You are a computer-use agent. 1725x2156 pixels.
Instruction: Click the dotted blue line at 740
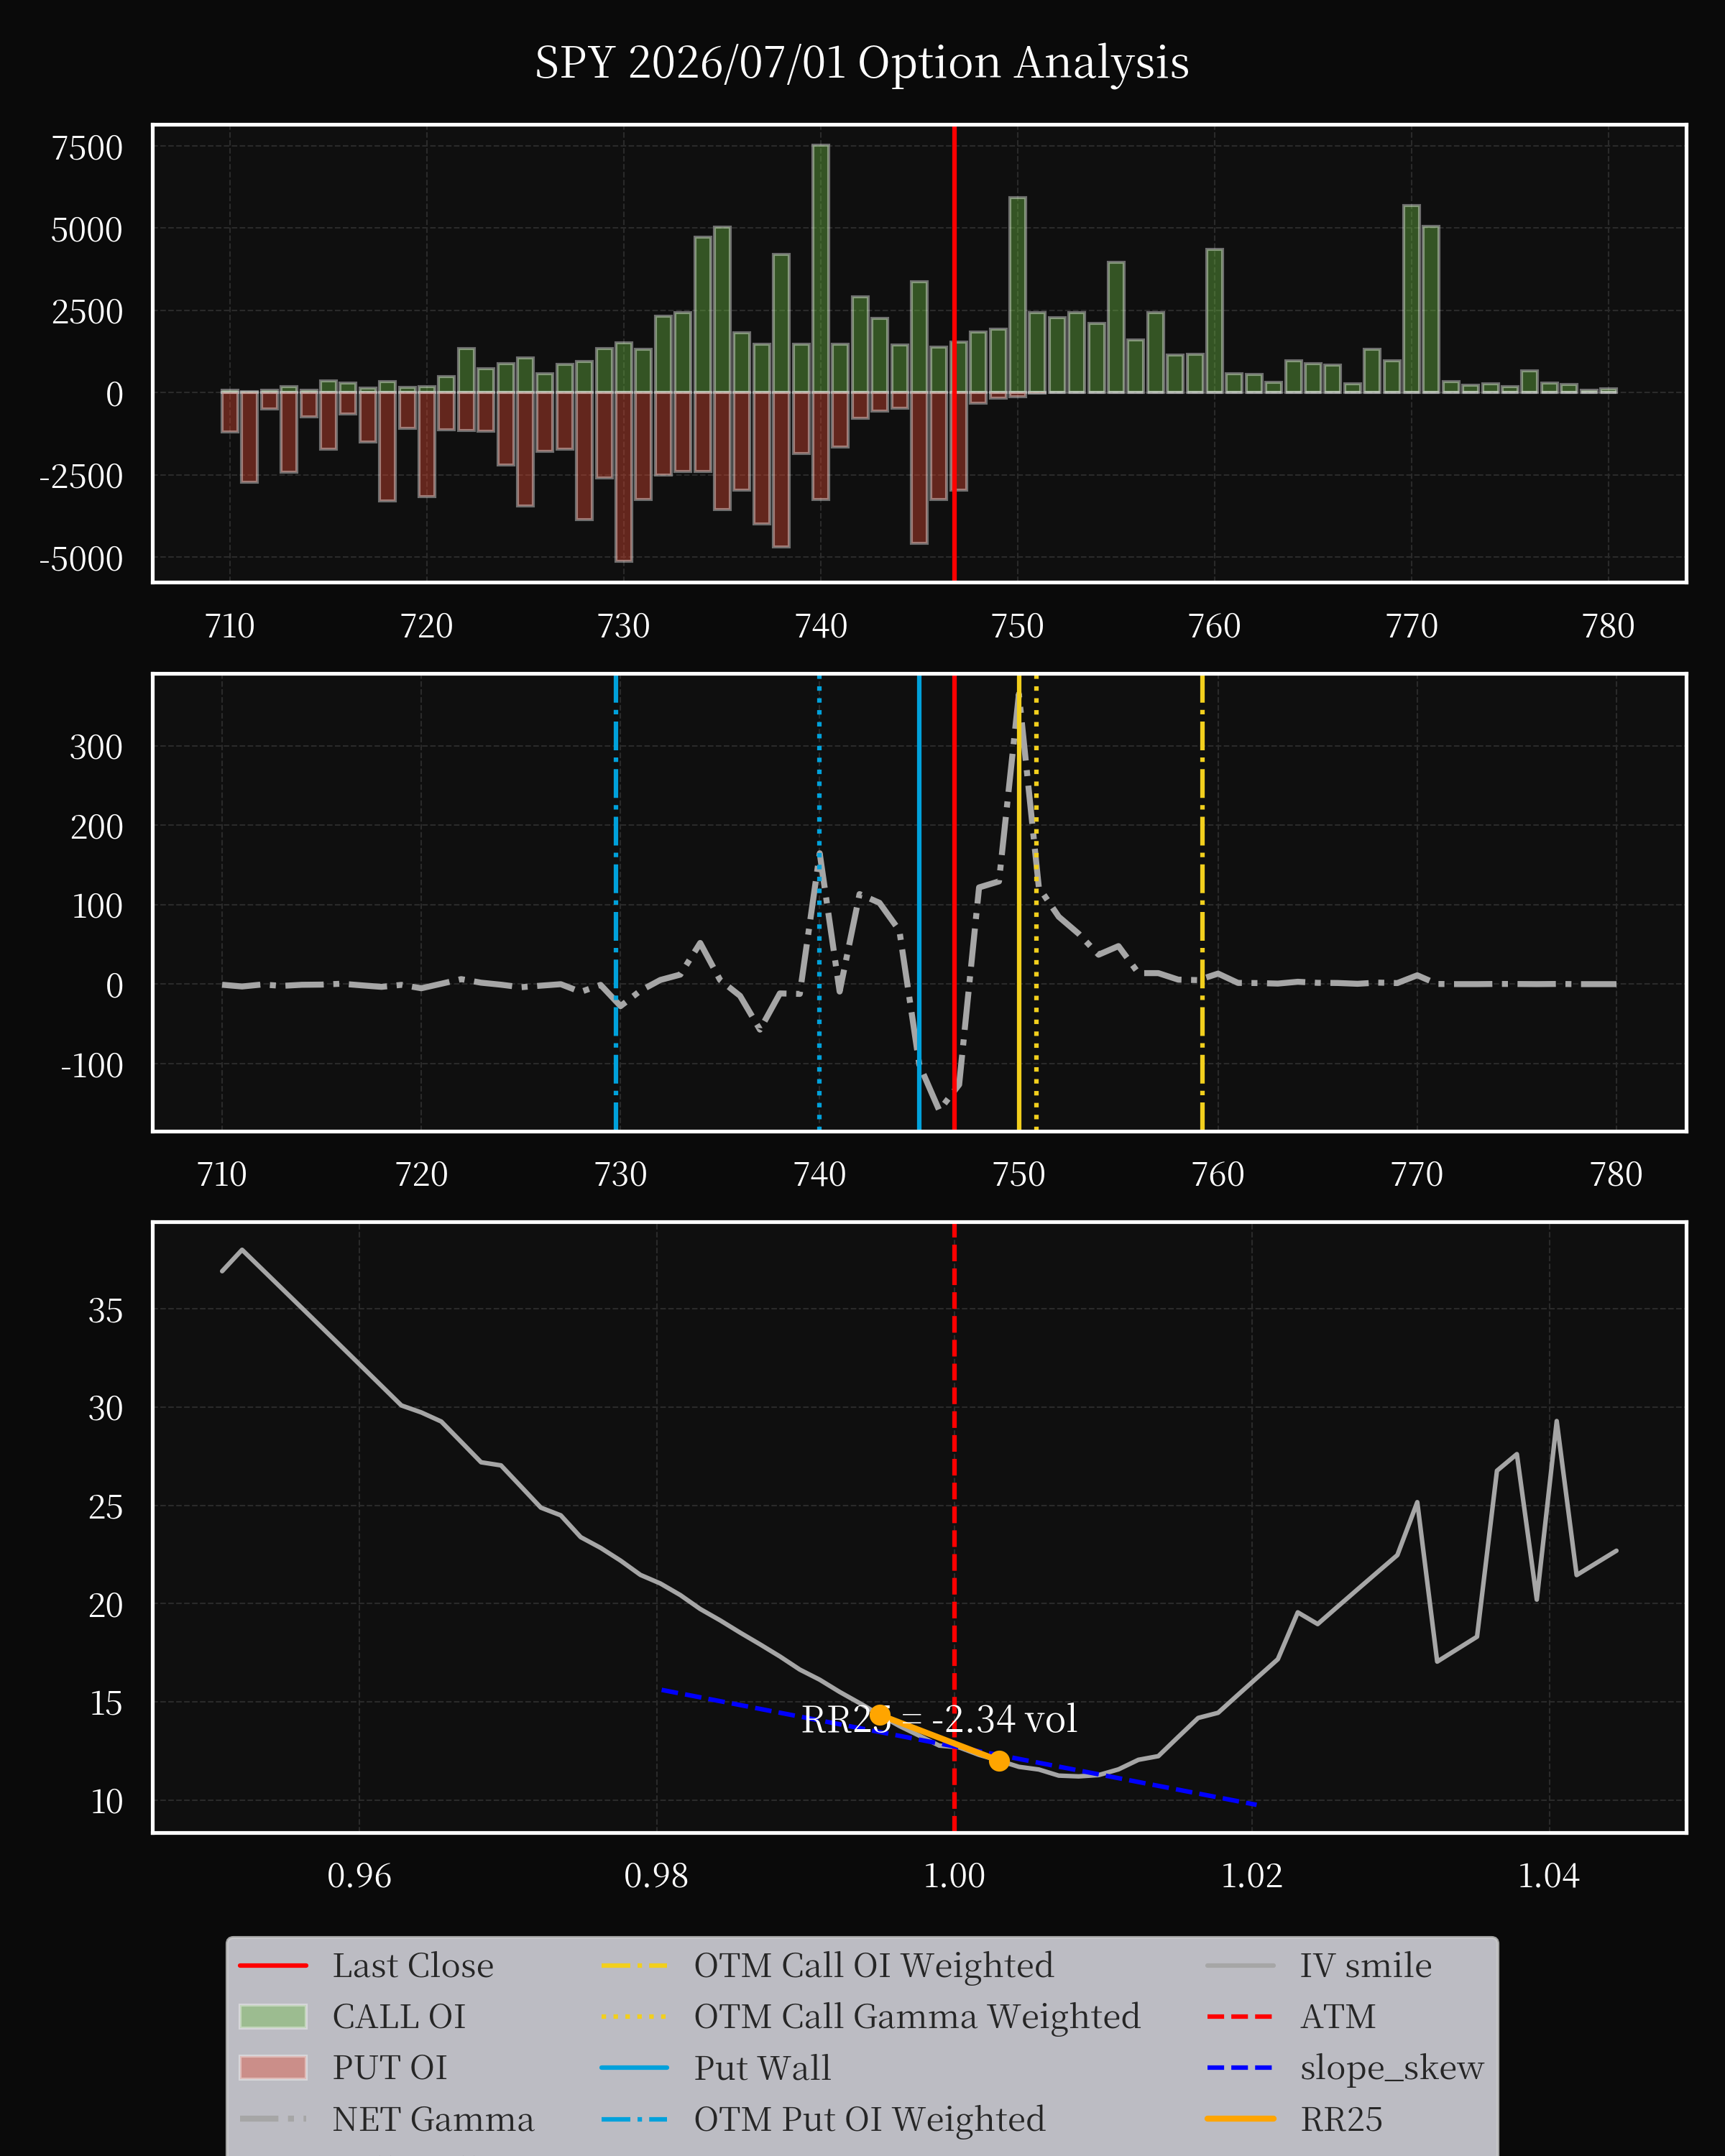(x=819, y=902)
